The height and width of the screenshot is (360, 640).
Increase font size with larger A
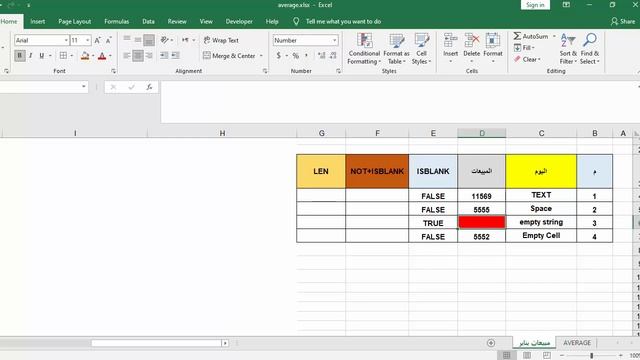(x=98, y=40)
